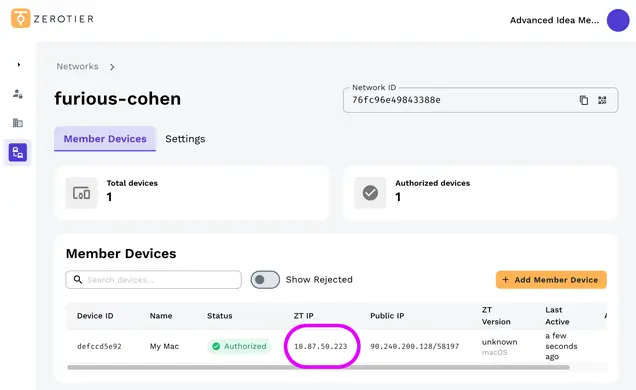Click the Authorized status badge
The height and width of the screenshot is (390, 636).
tap(239, 346)
